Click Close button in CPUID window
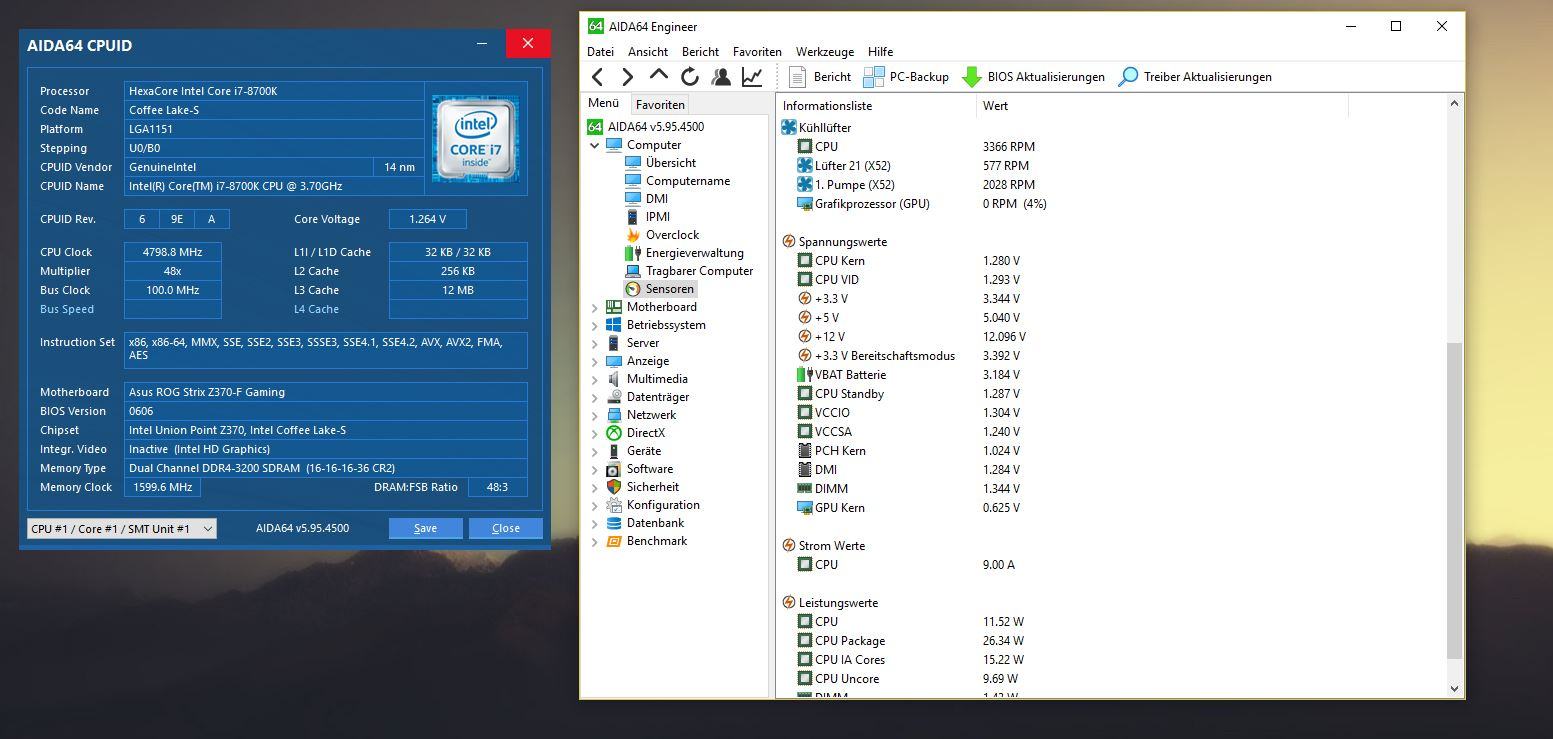Image resolution: width=1553 pixels, height=739 pixels. [x=505, y=528]
